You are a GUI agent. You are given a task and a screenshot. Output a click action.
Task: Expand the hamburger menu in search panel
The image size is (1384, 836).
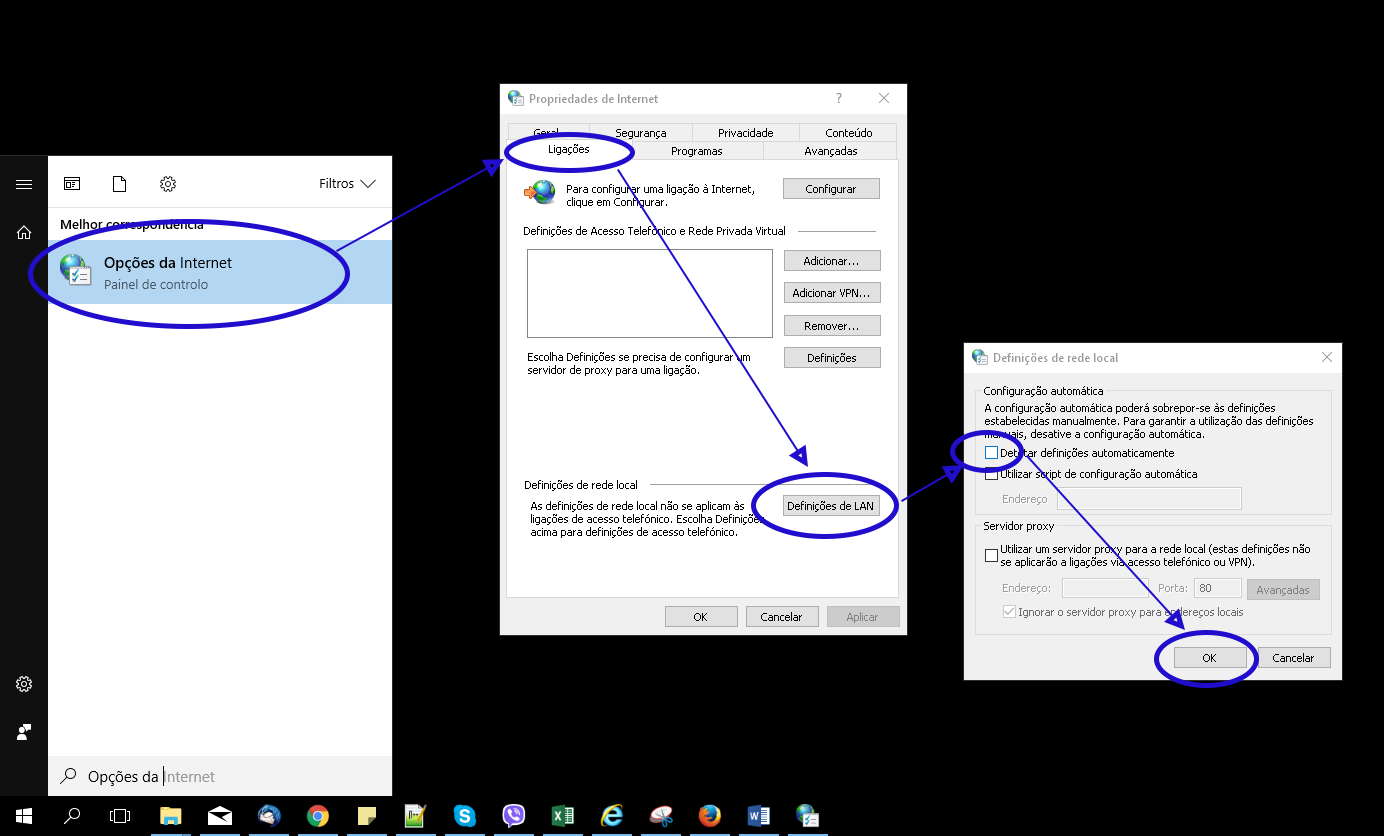(x=24, y=184)
